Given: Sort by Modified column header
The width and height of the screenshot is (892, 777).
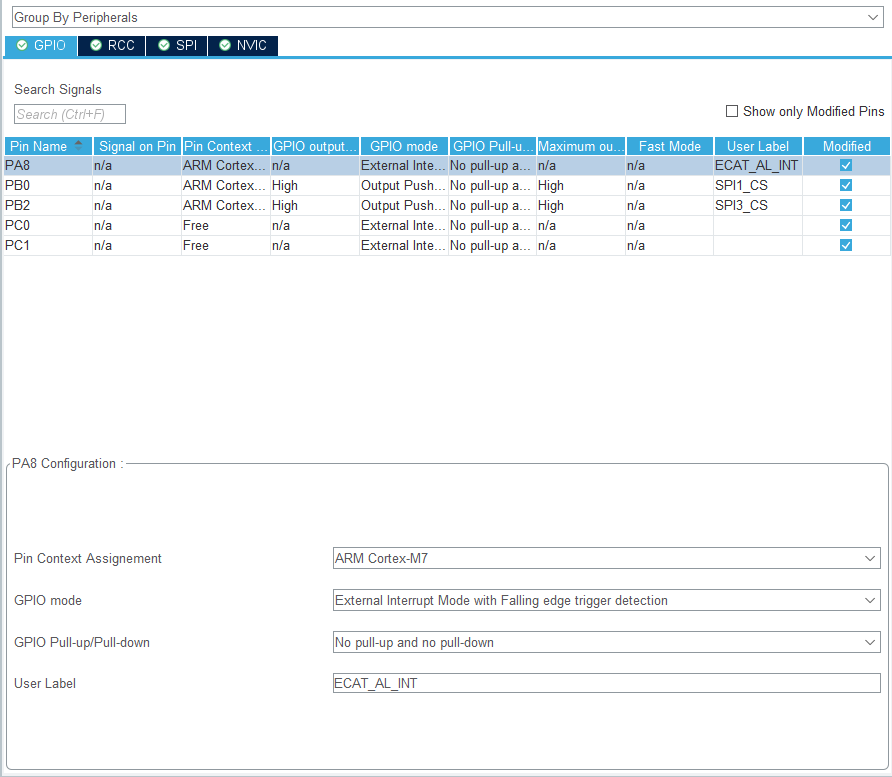Looking at the screenshot, I should [x=846, y=146].
